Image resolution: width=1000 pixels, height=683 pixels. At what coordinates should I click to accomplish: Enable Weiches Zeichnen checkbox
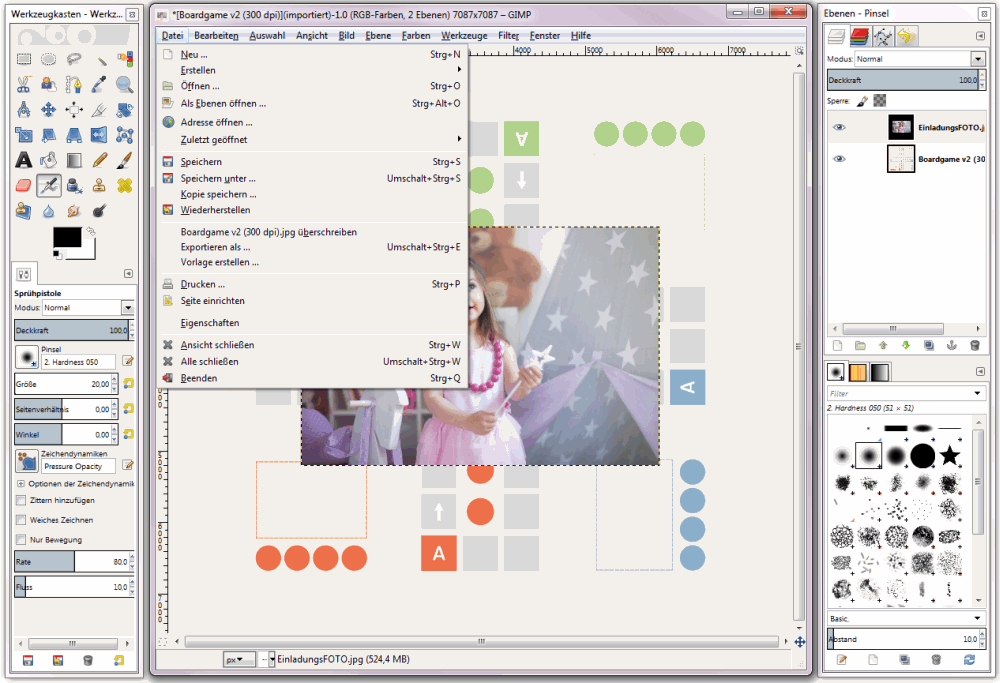pyautogui.click(x=21, y=520)
